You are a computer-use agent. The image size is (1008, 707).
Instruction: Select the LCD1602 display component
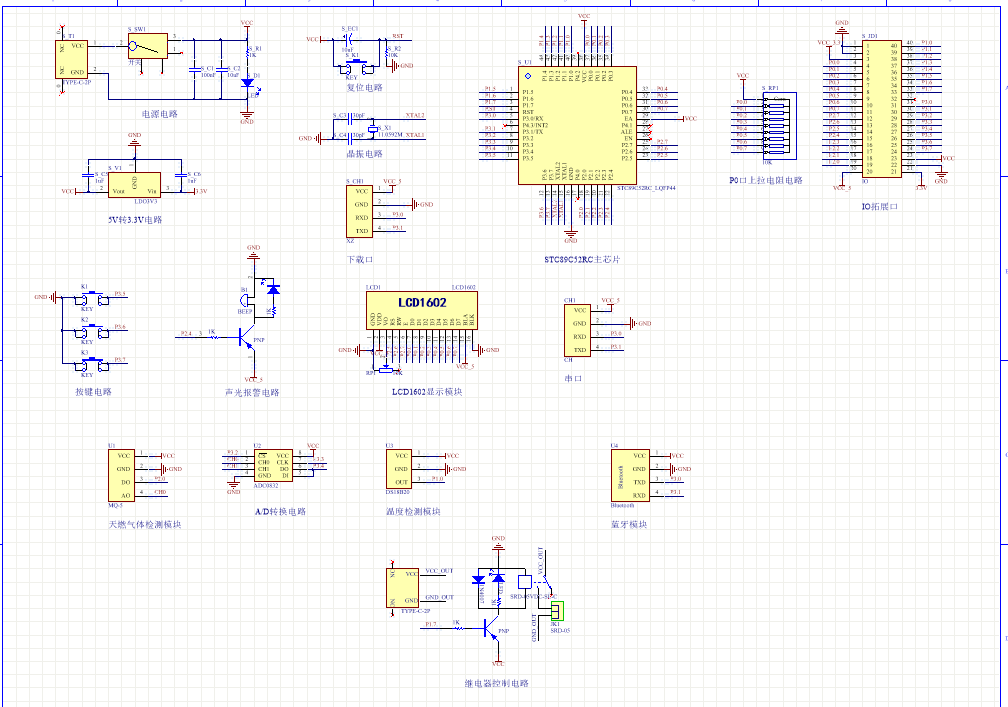pyautogui.click(x=422, y=311)
